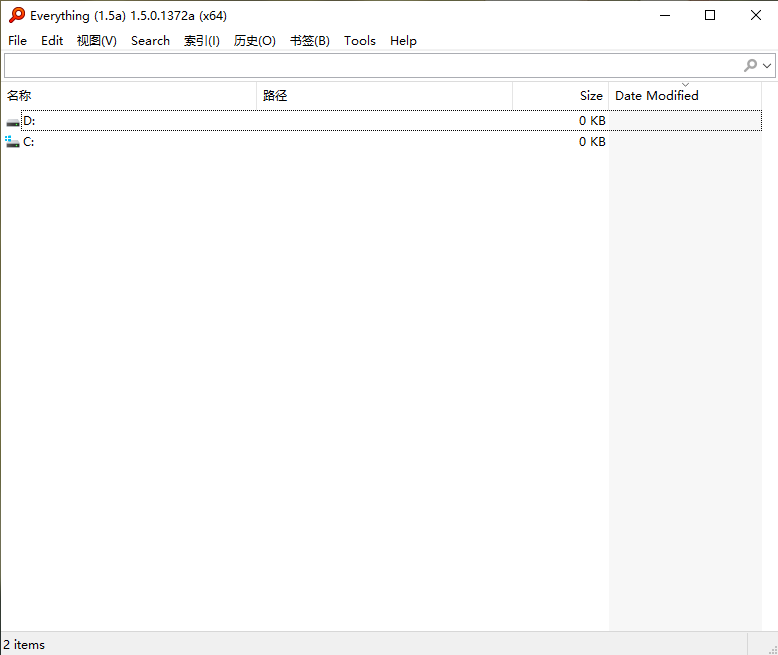Open the 历史(O) menu
This screenshot has width=778, height=655.
pos(255,41)
